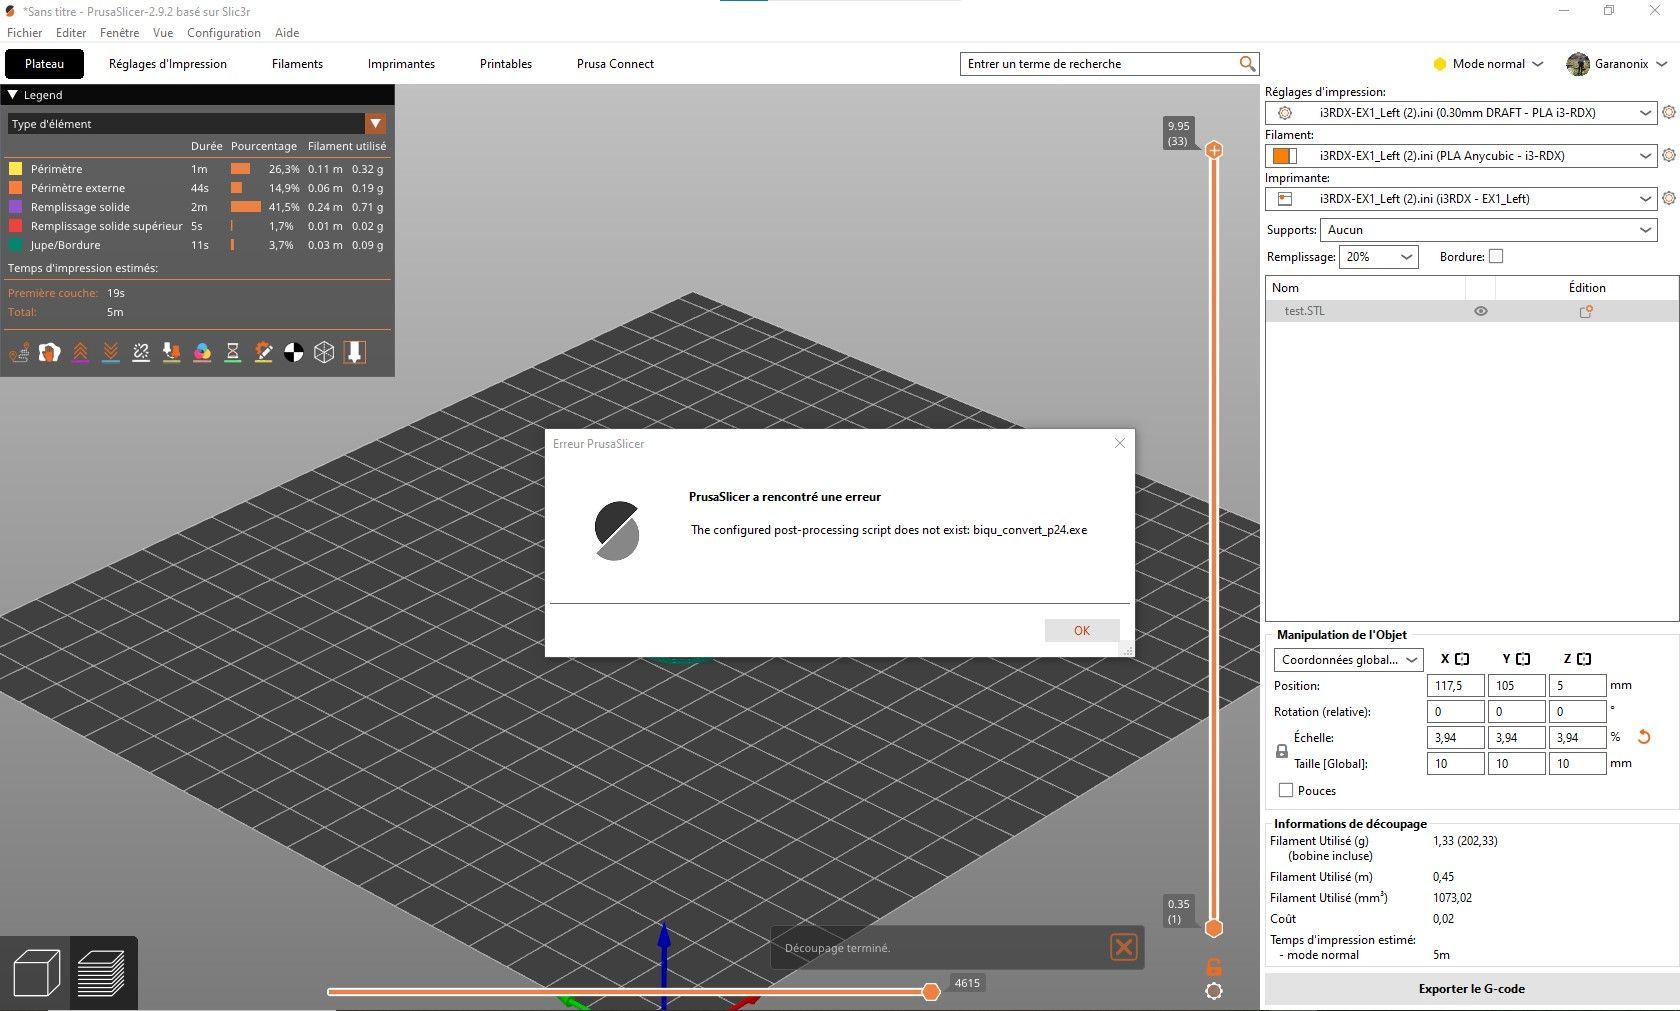This screenshot has width=1680, height=1011.
Task: Toggle tool marker down-arrow icon
Action: click(354, 352)
